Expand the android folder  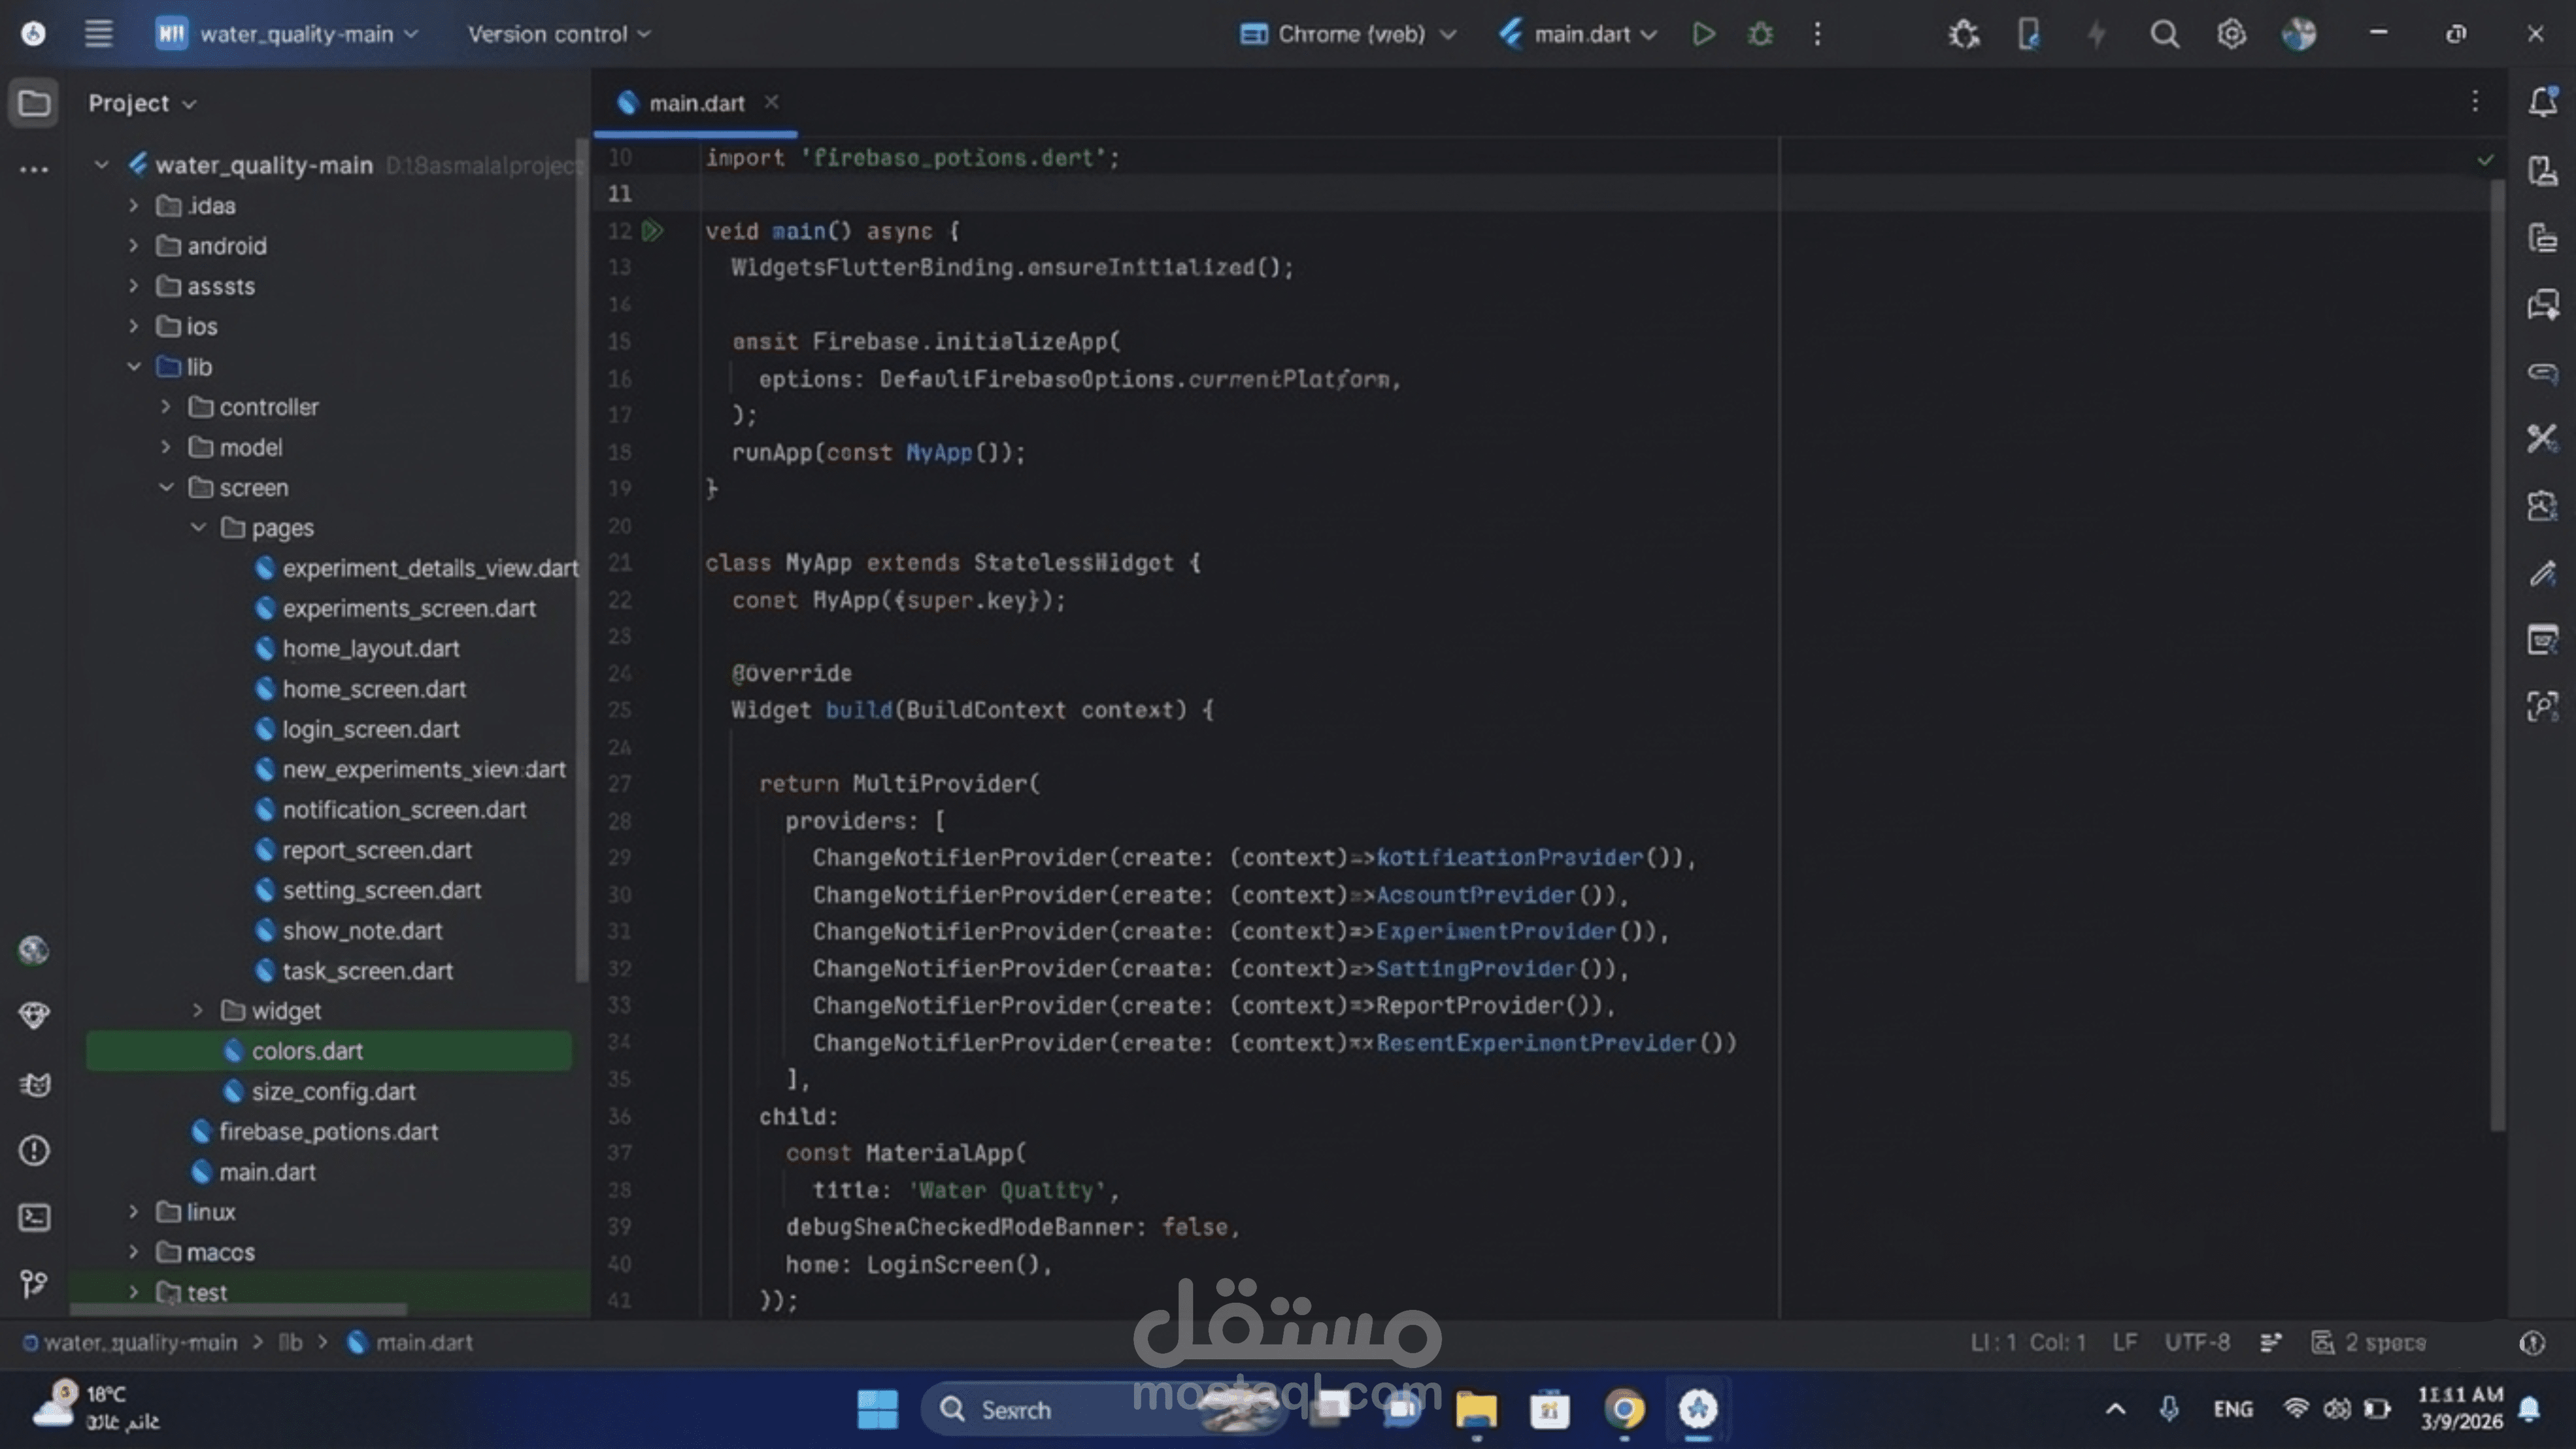[x=134, y=246]
